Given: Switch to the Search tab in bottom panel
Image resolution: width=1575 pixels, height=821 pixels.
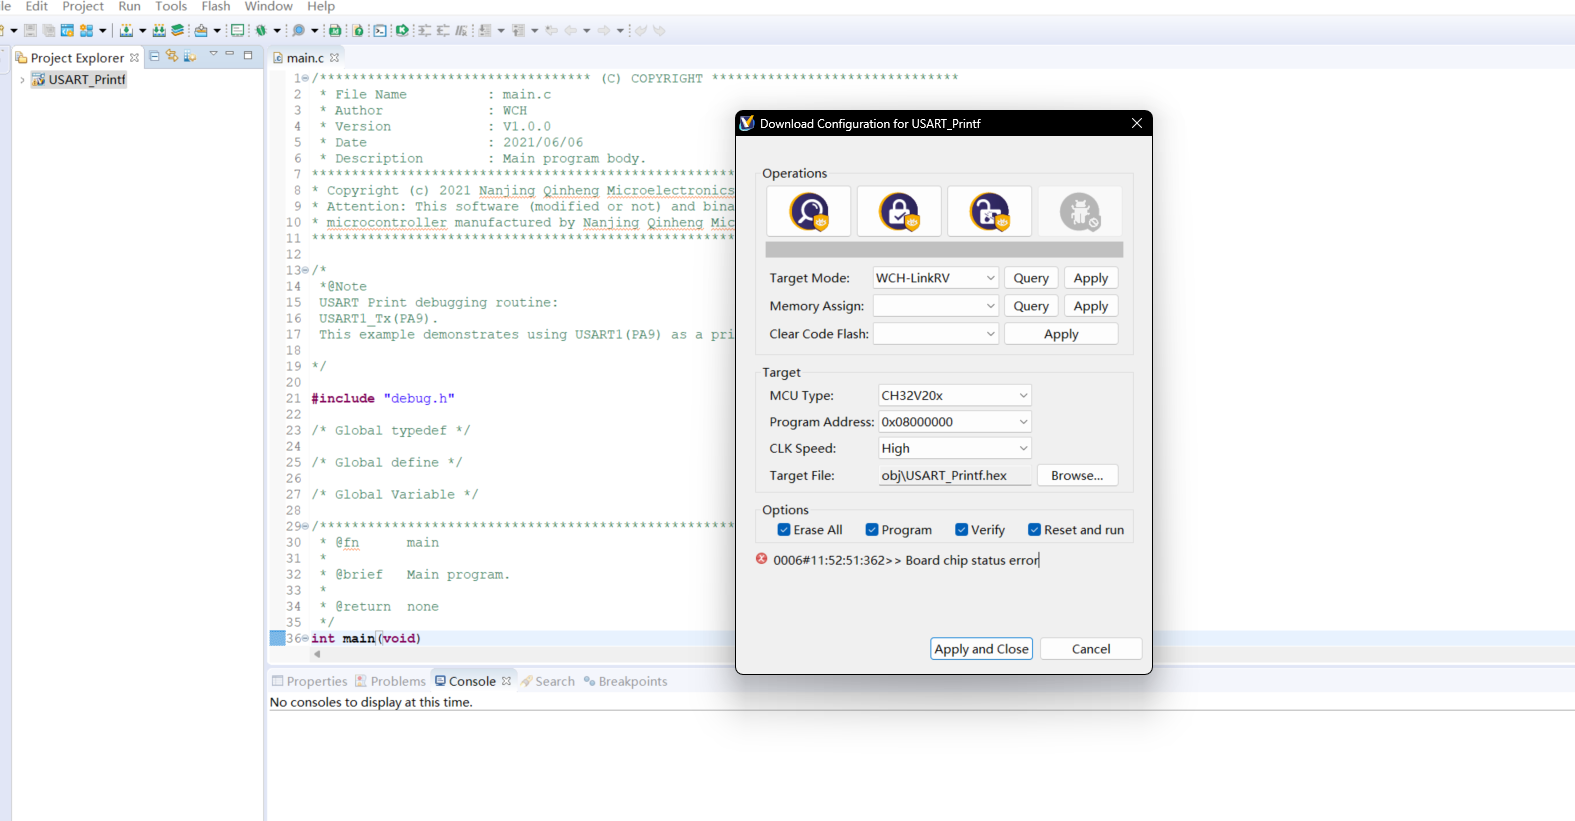Looking at the screenshot, I should pyautogui.click(x=547, y=681).
